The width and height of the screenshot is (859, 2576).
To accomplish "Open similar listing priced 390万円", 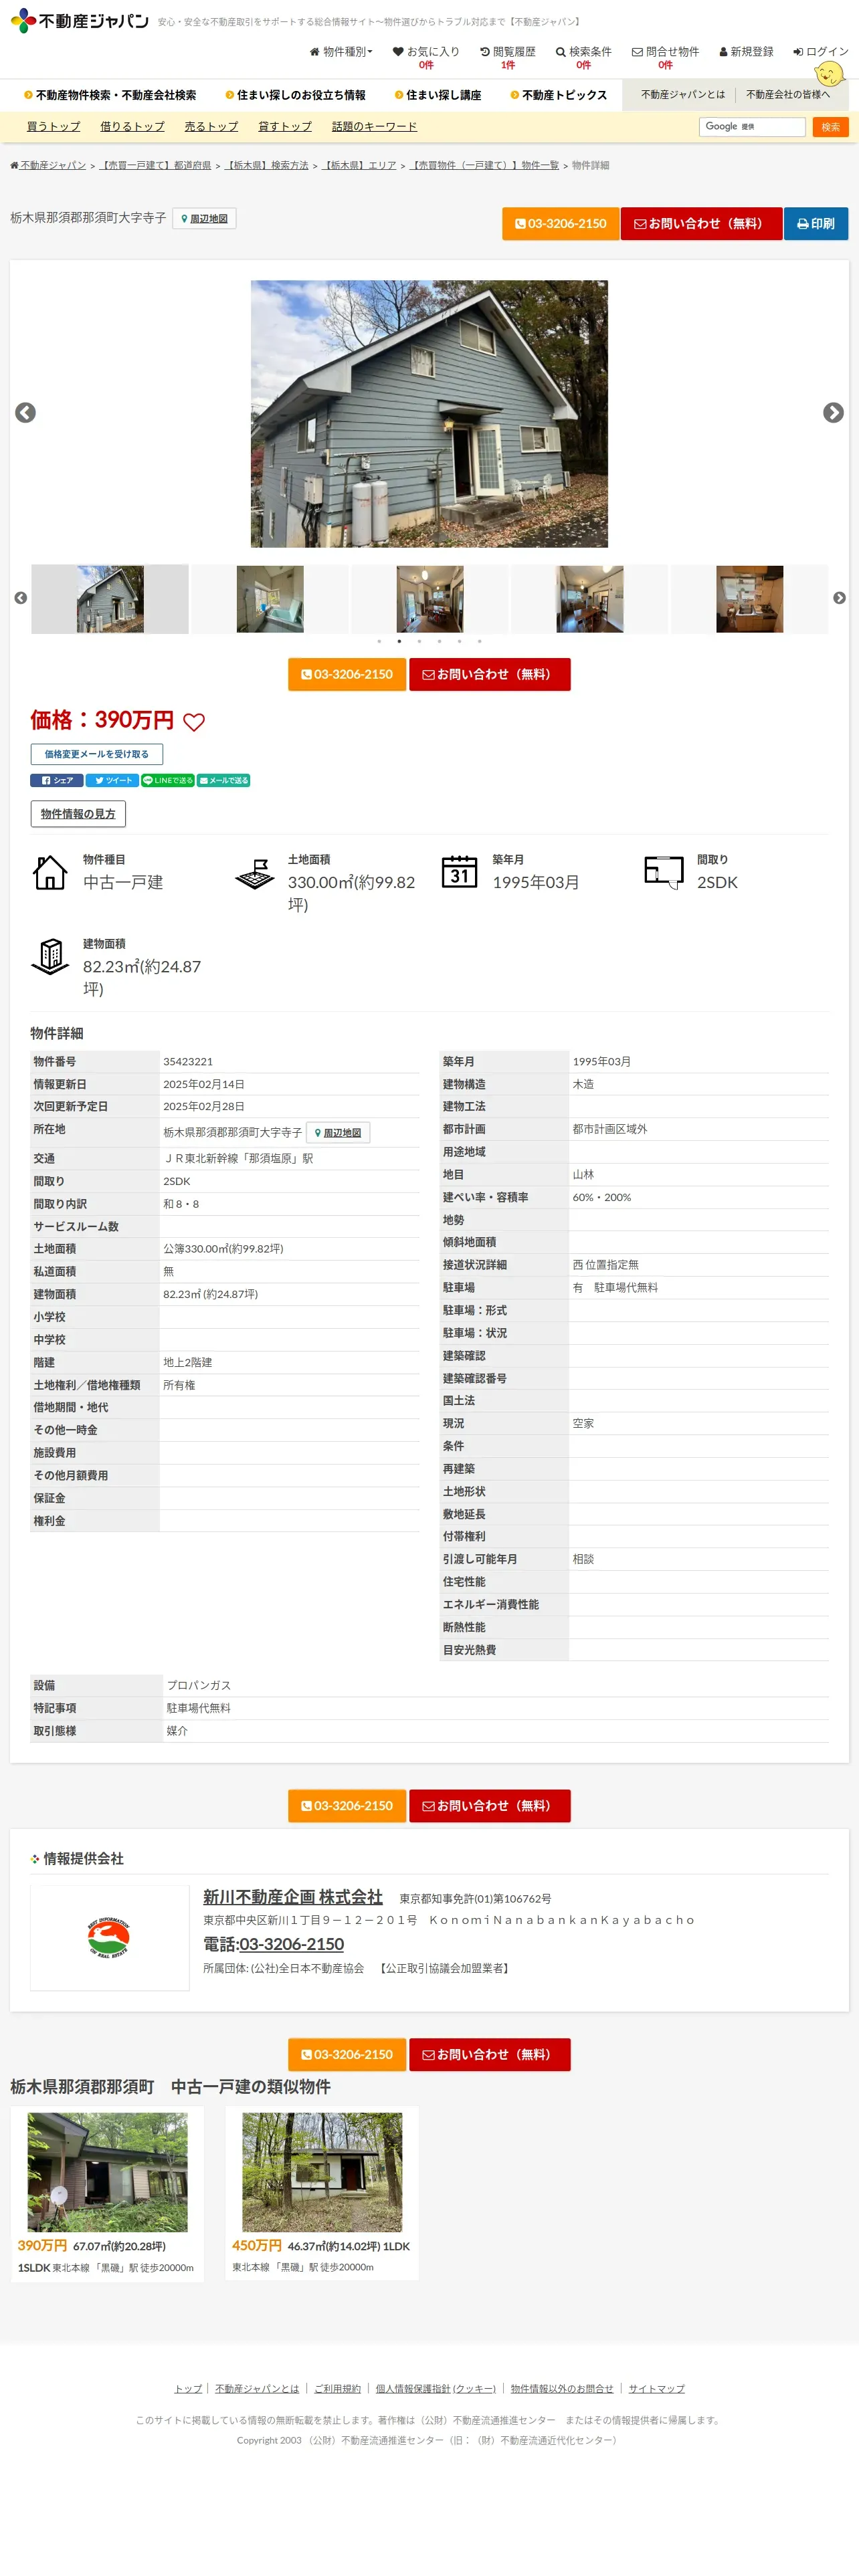I will (107, 2194).
